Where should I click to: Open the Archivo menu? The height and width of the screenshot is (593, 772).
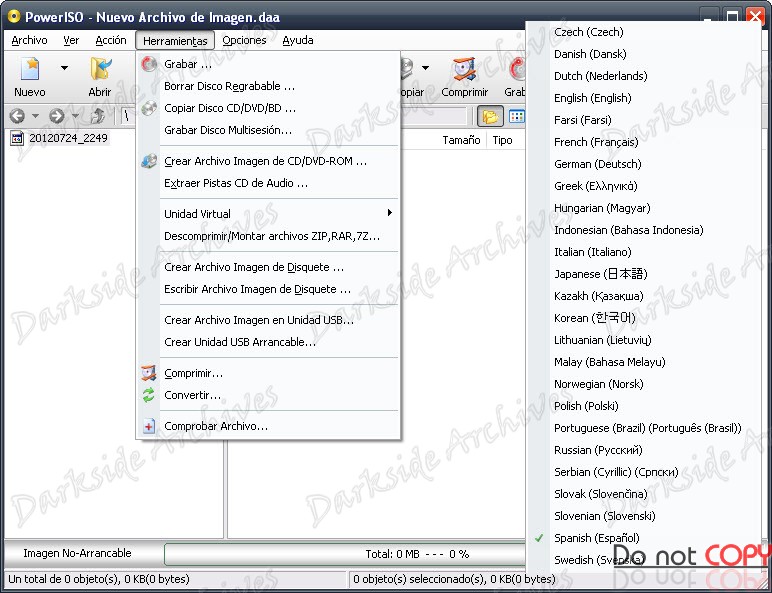coord(30,40)
